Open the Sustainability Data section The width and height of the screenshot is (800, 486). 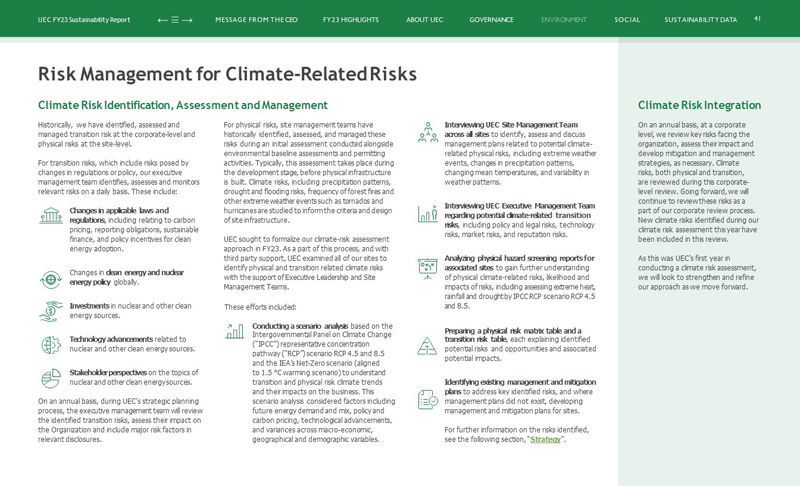click(700, 20)
